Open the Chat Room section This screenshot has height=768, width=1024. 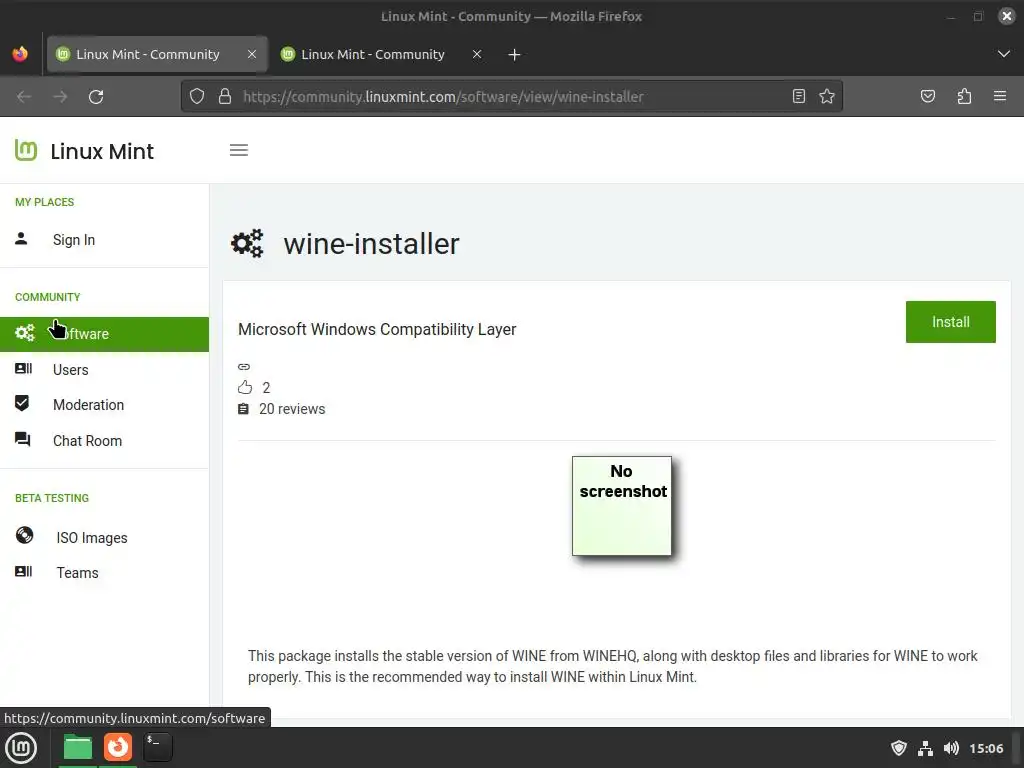click(x=88, y=441)
